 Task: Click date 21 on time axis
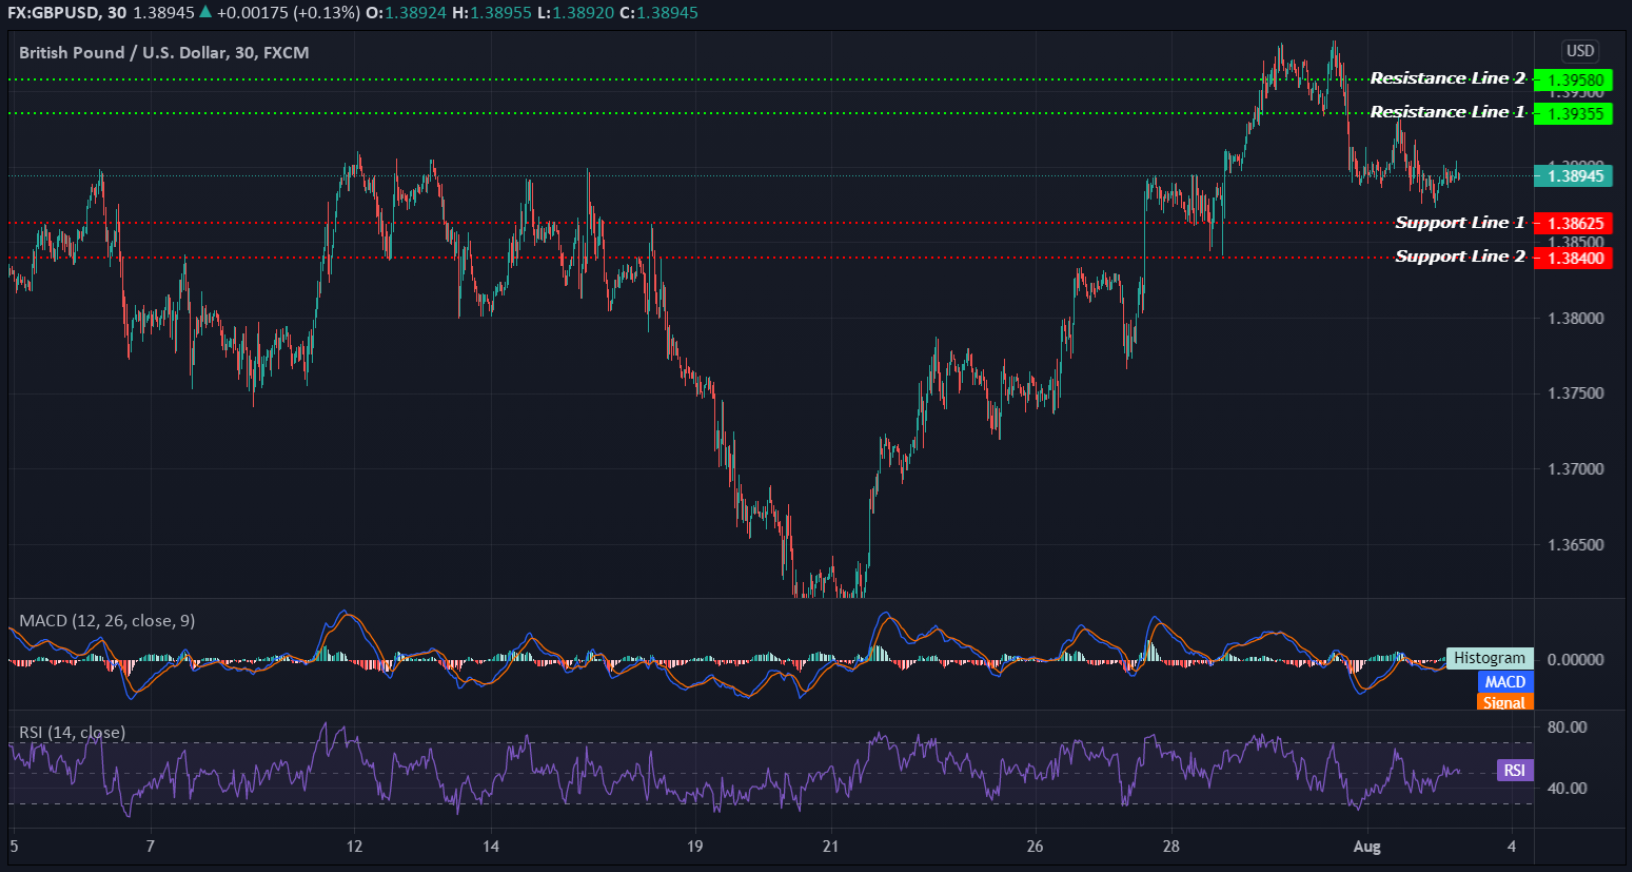point(830,846)
